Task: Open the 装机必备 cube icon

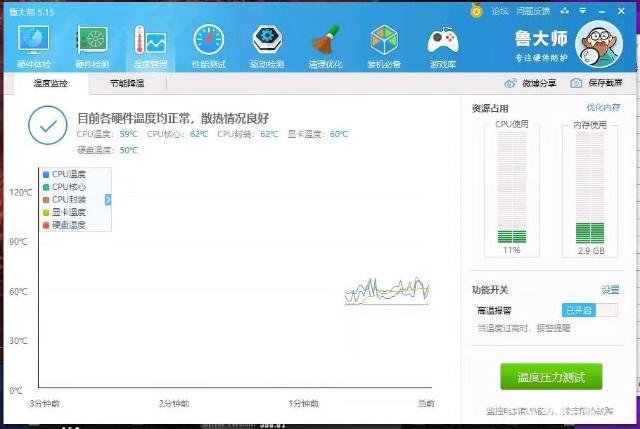Action: (x=384, y=44)
